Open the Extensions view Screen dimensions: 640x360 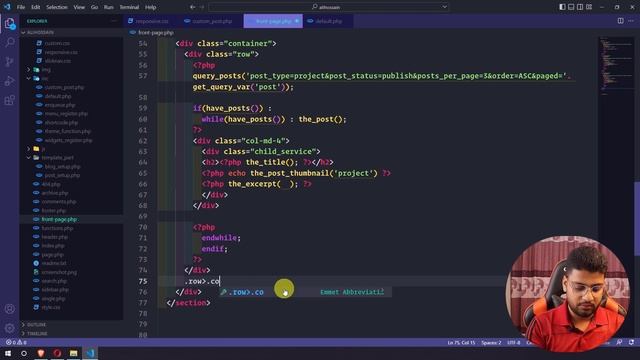[x=9, y=100]
